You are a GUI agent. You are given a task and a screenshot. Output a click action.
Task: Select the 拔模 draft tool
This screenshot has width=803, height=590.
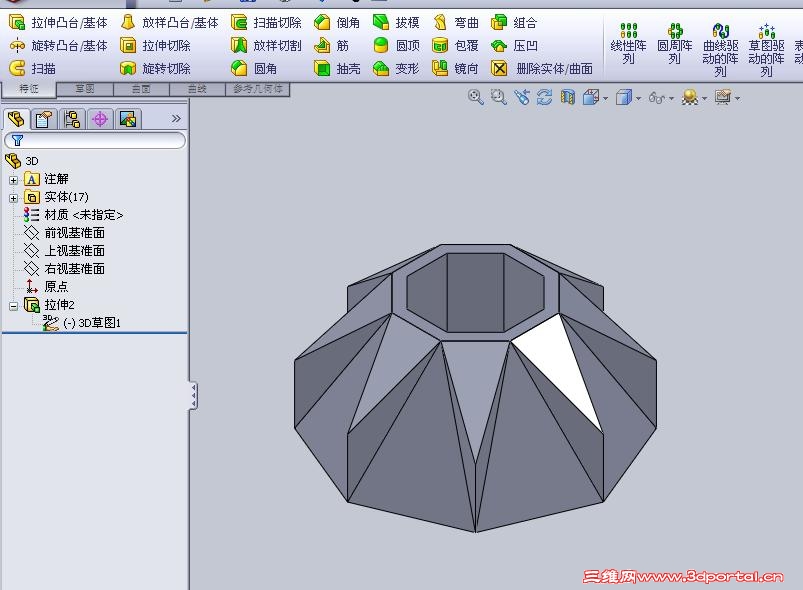click(396, 23)
